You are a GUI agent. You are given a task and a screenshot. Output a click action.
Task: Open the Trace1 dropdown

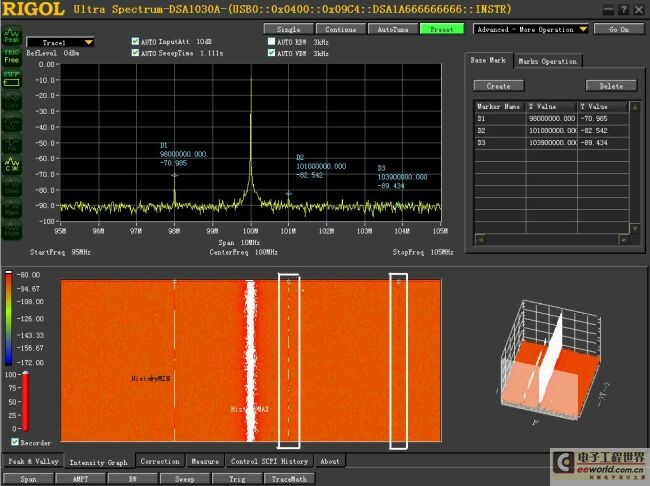61,43
